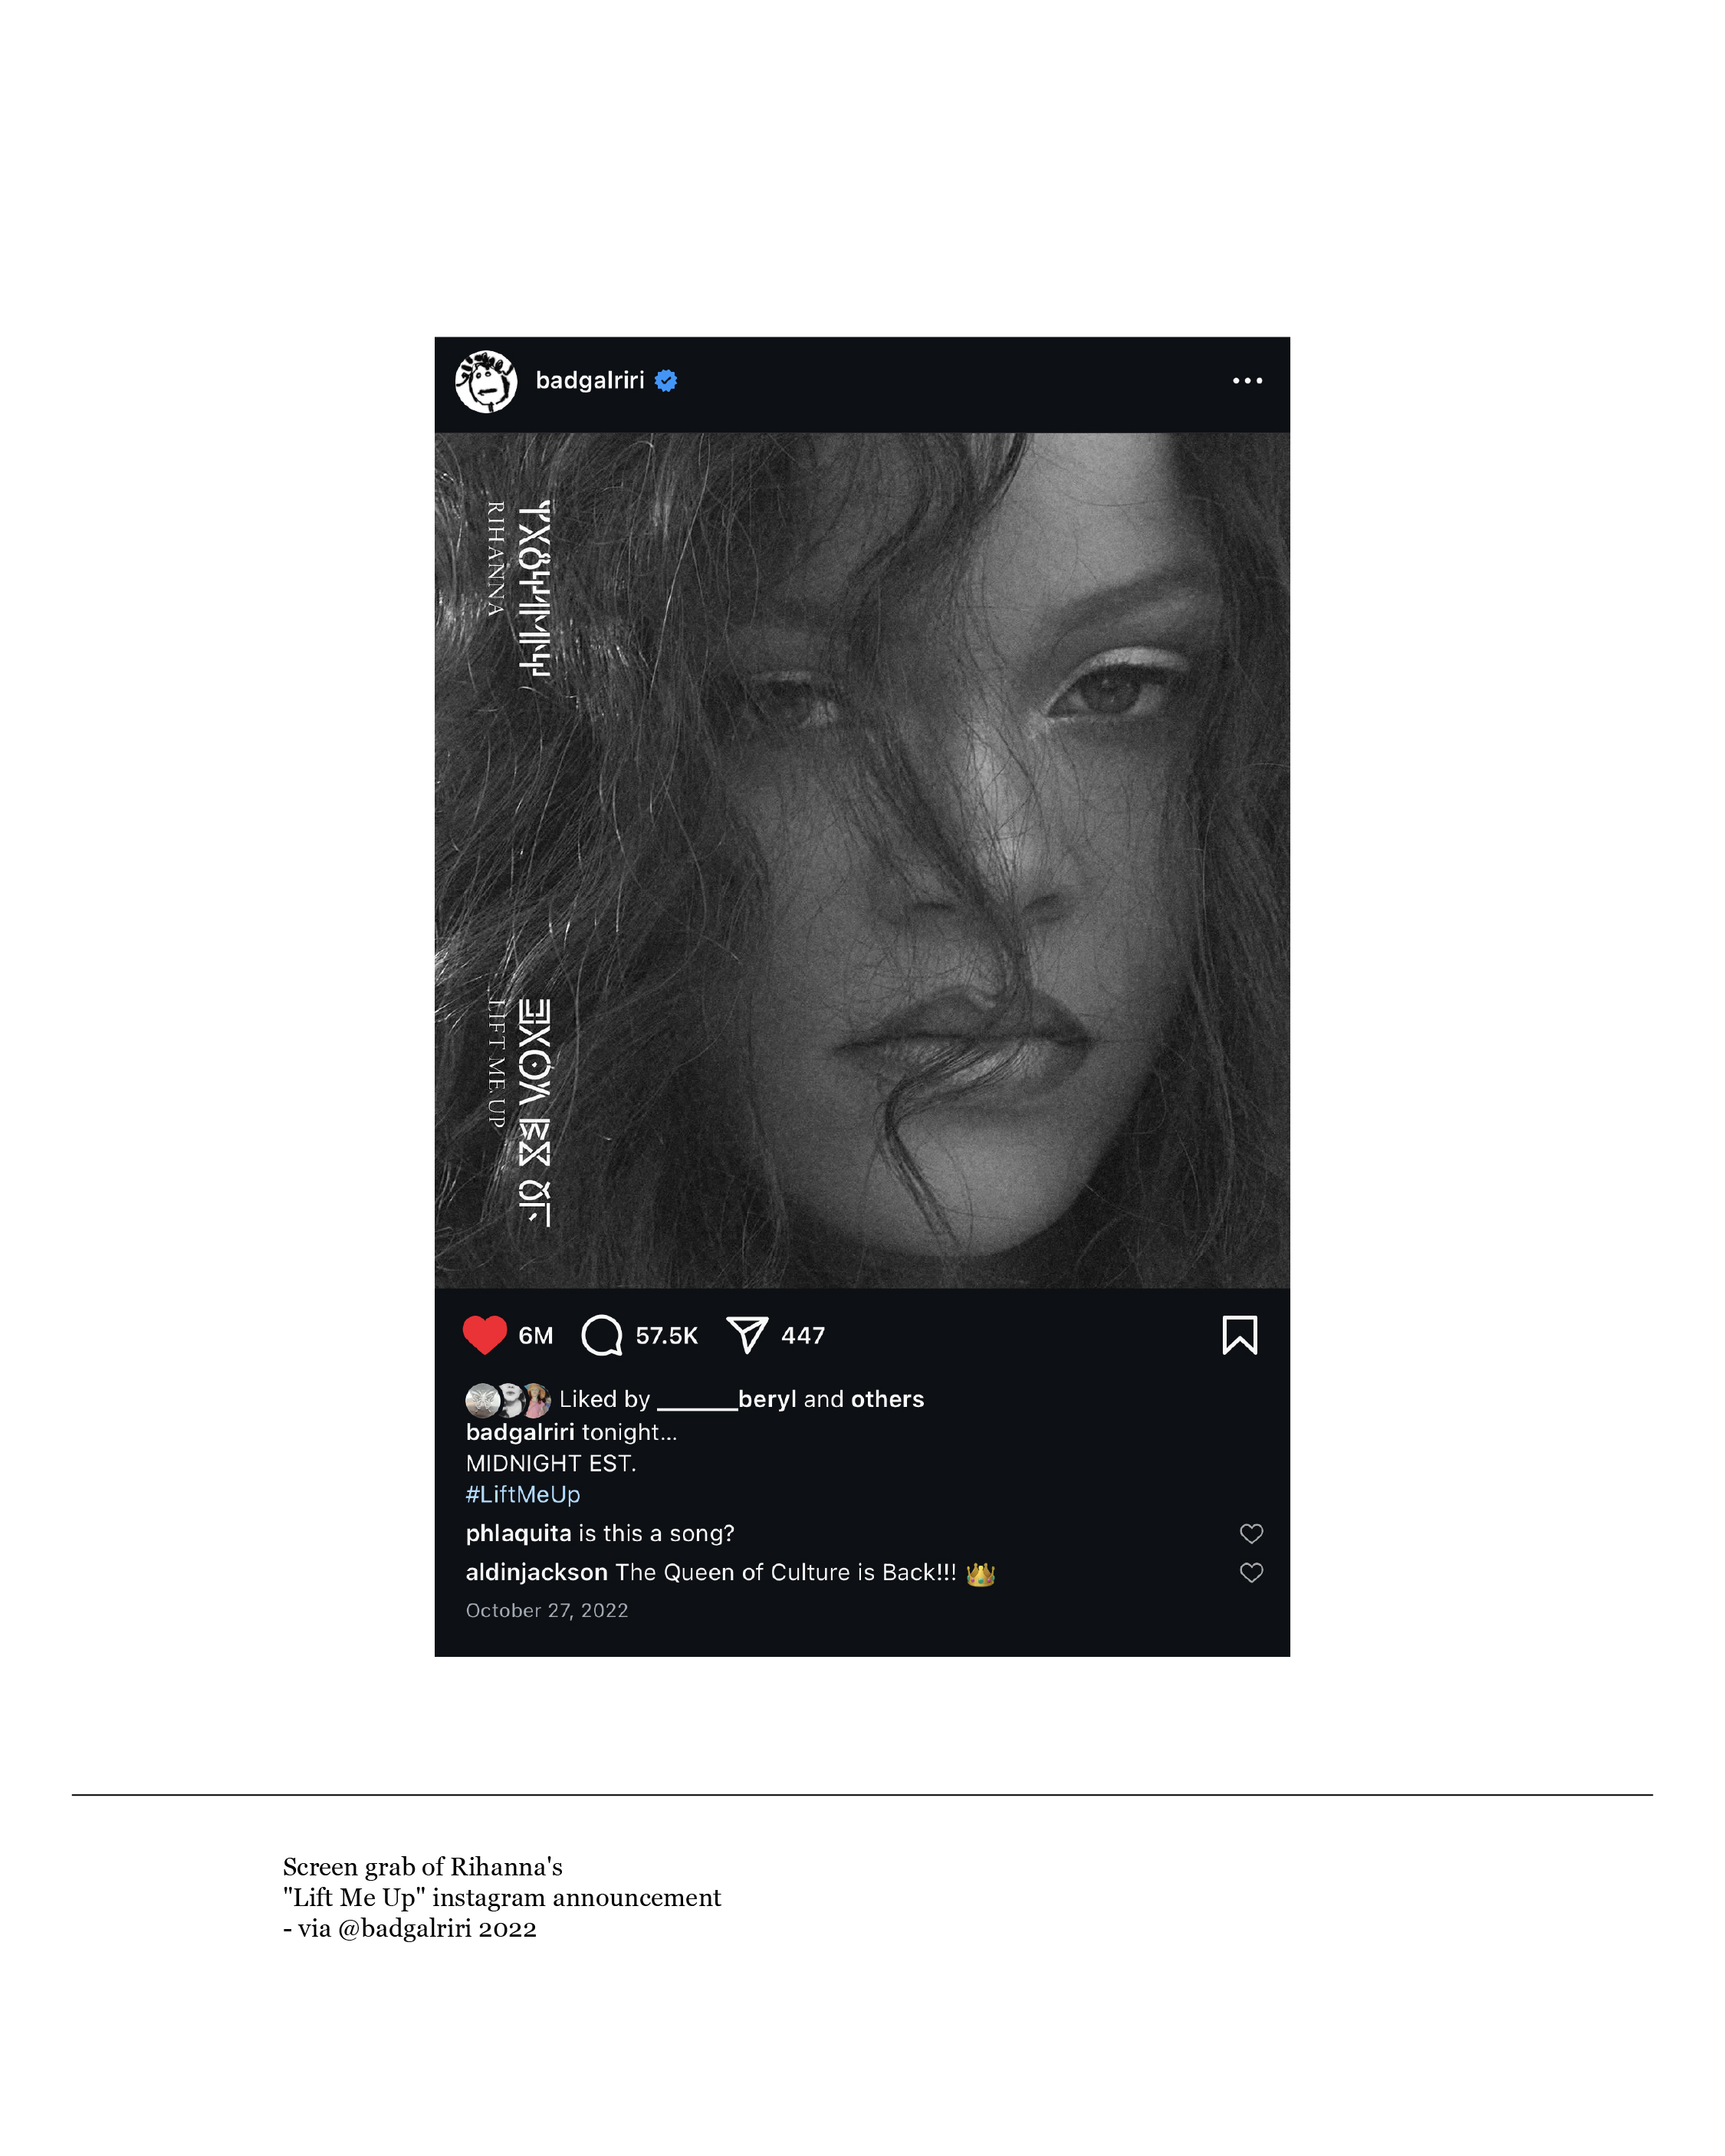Save post with bookmark icon
1725x2156 pixels.
(x=1239, y=1335)
